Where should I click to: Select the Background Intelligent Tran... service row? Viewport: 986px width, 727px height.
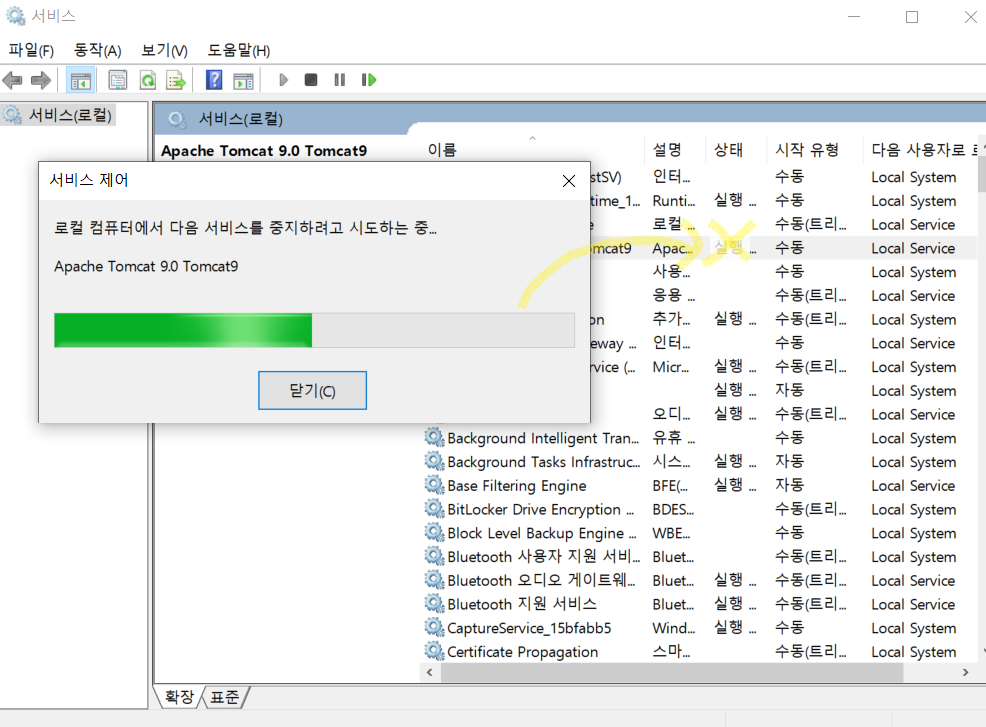[698, 438]
